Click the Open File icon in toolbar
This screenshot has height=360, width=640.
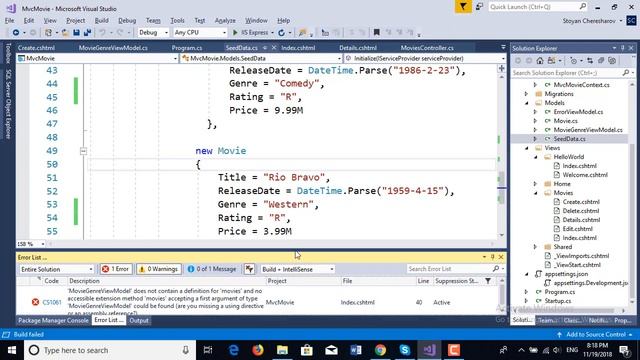(x=65, y=32)
